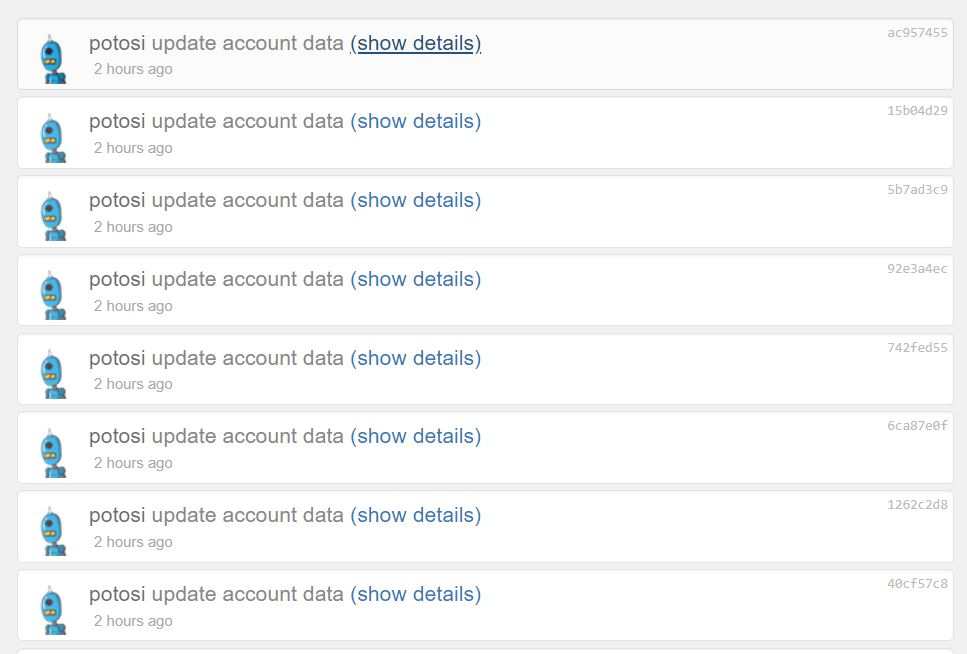This screenshot has height=654, width=967.
Task: Reveal details of commit 742fed55
Action: coord(416,358)
